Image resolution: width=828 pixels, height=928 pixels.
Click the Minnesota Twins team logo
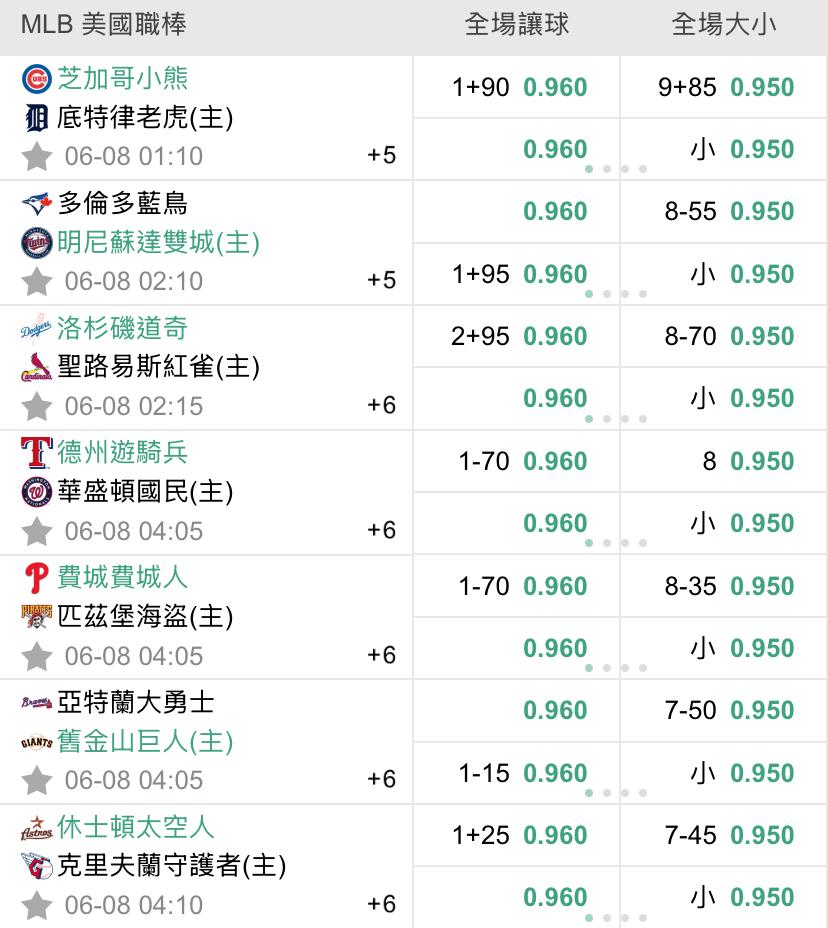click(x=37, y=243)
